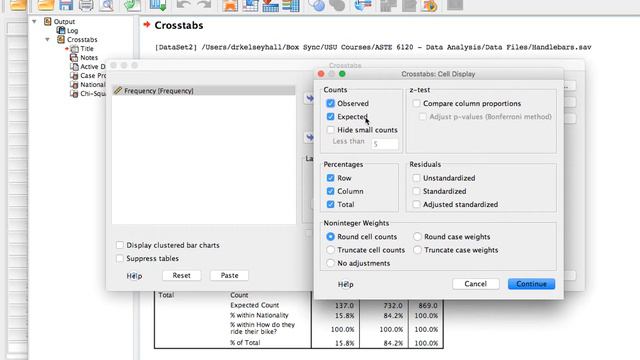This screenshot has height=360, width=640.
Task: Click the Less than value field
Action: [x=384, y=144]
